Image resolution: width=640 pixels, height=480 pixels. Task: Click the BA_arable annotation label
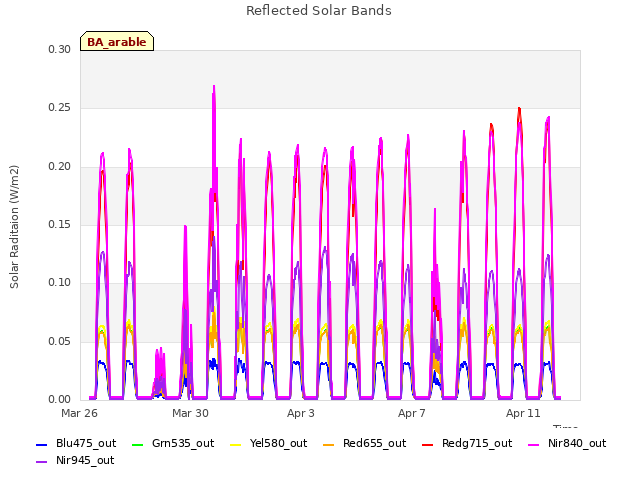pos(117,41)
